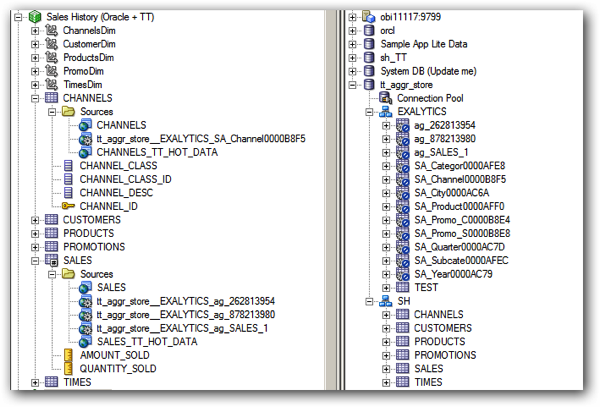Click the ag_262813954 aggregate table icon in the EXALYTICS schema
This screenshot has height=407, width=600.
403,125
